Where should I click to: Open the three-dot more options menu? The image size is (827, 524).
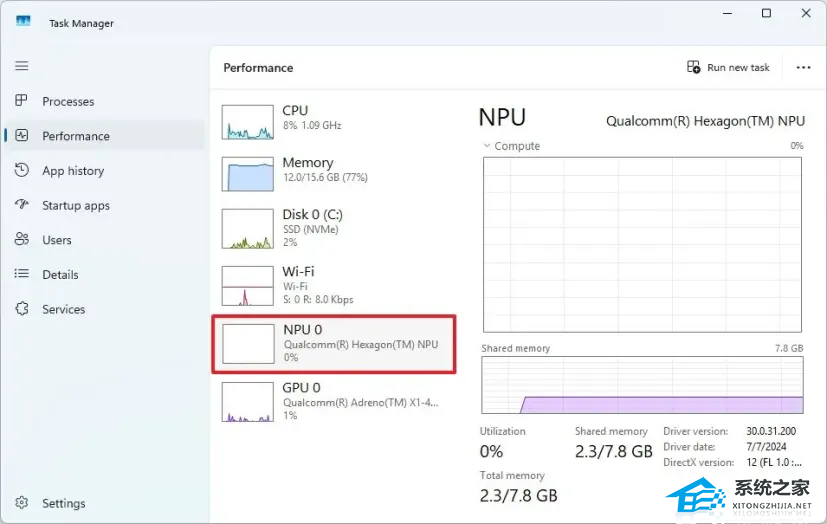point(803,67)
